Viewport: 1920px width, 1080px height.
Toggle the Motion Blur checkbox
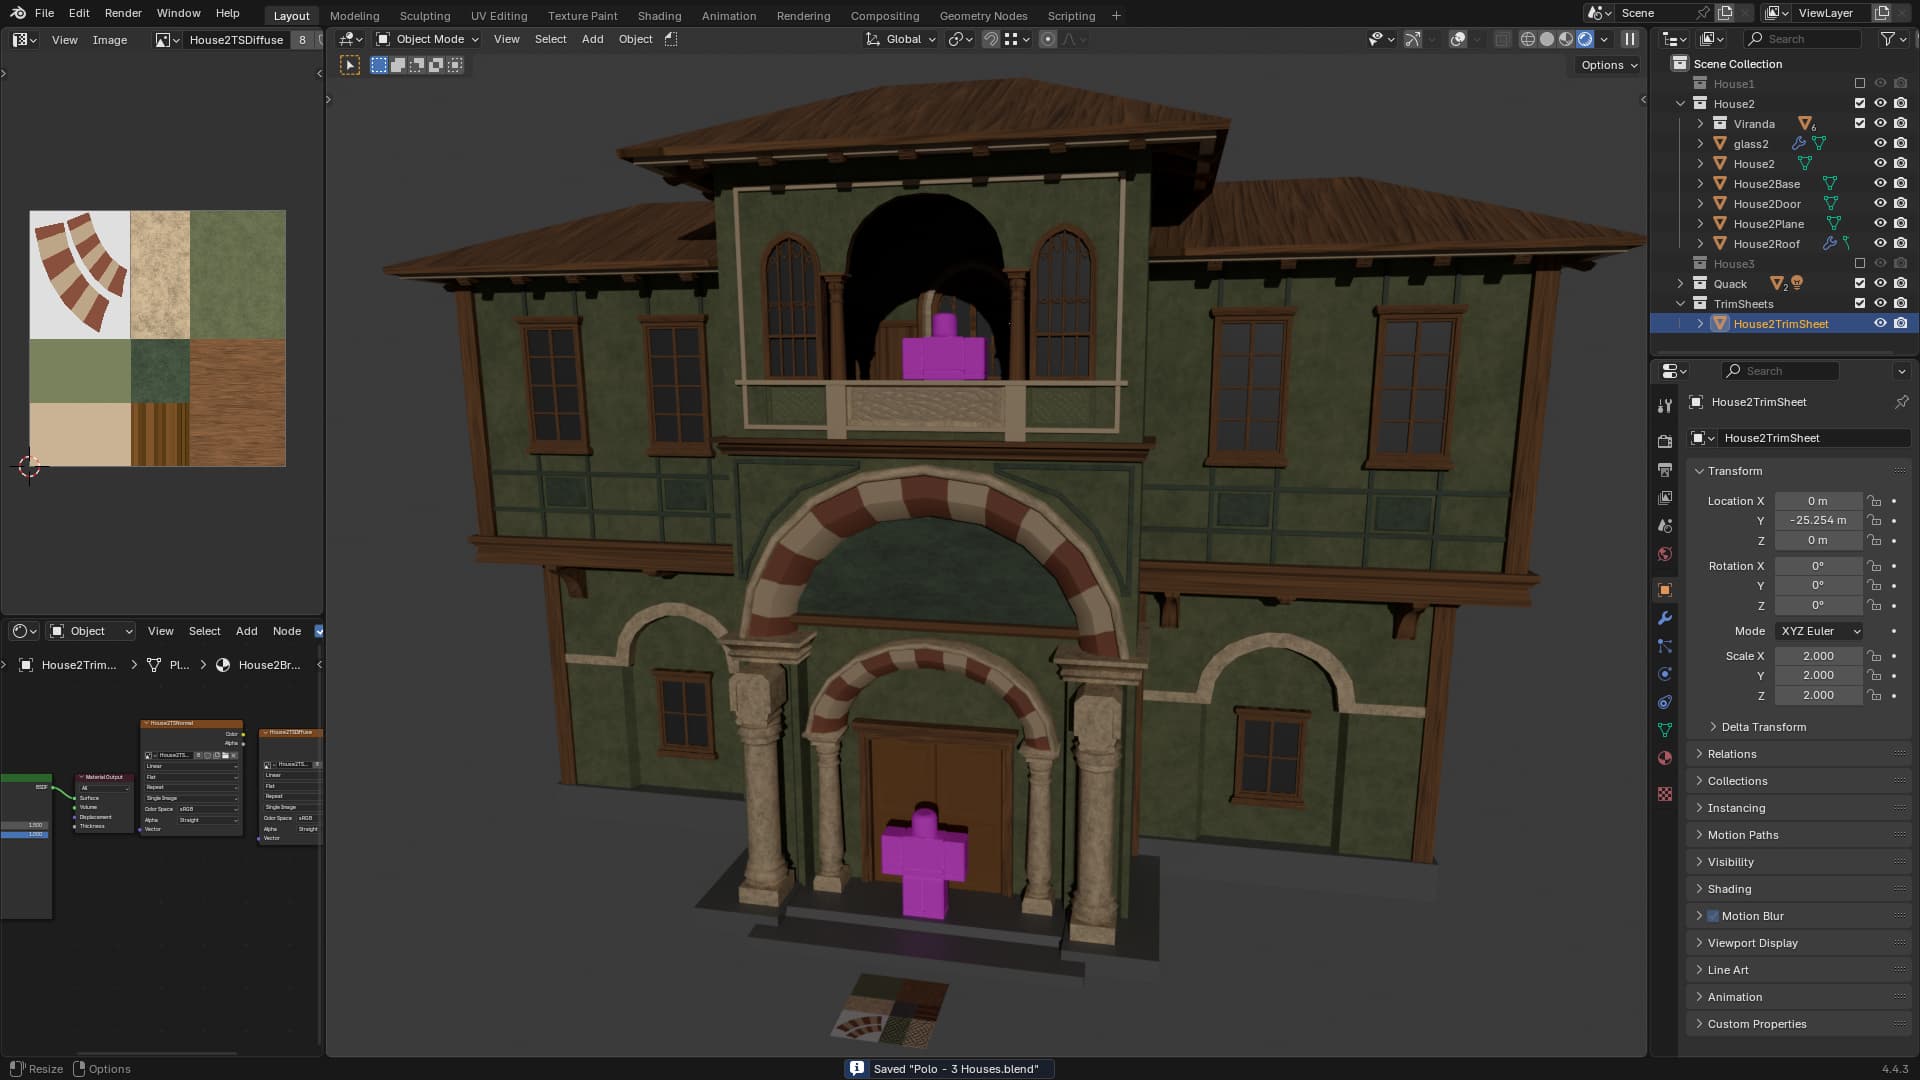coord(1713,916)
